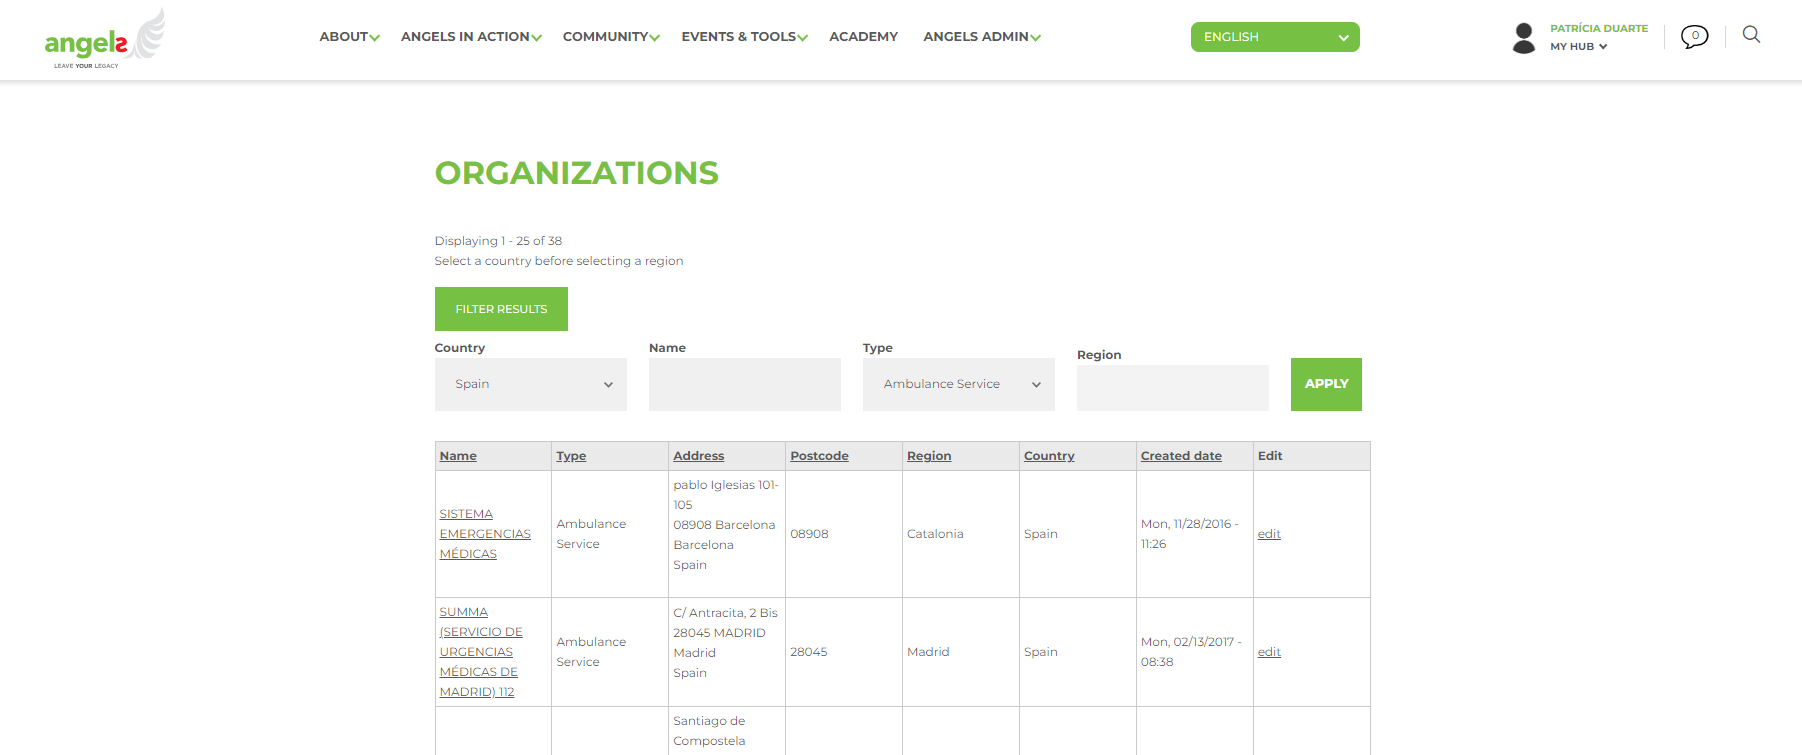Expand the Angels in Action menu

tap(471, 37)
